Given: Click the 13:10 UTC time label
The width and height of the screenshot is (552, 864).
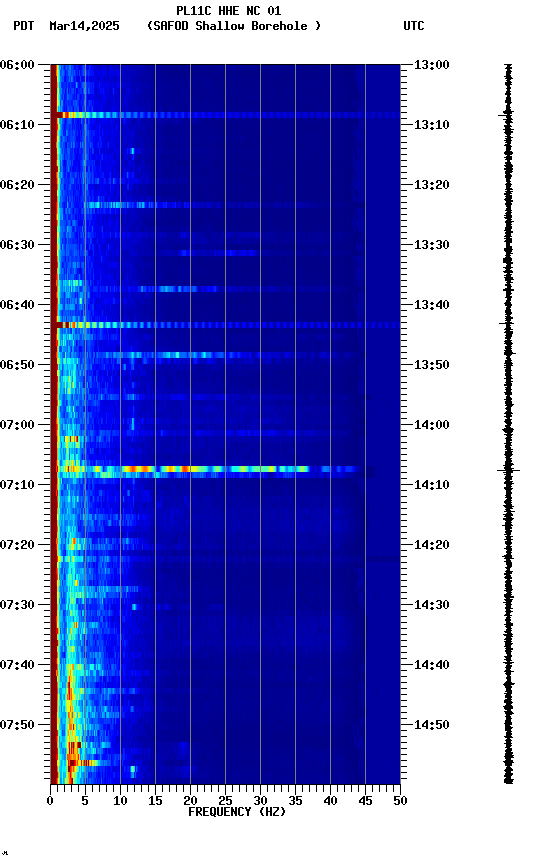Looking at the screenshot, I should point(432,125).
